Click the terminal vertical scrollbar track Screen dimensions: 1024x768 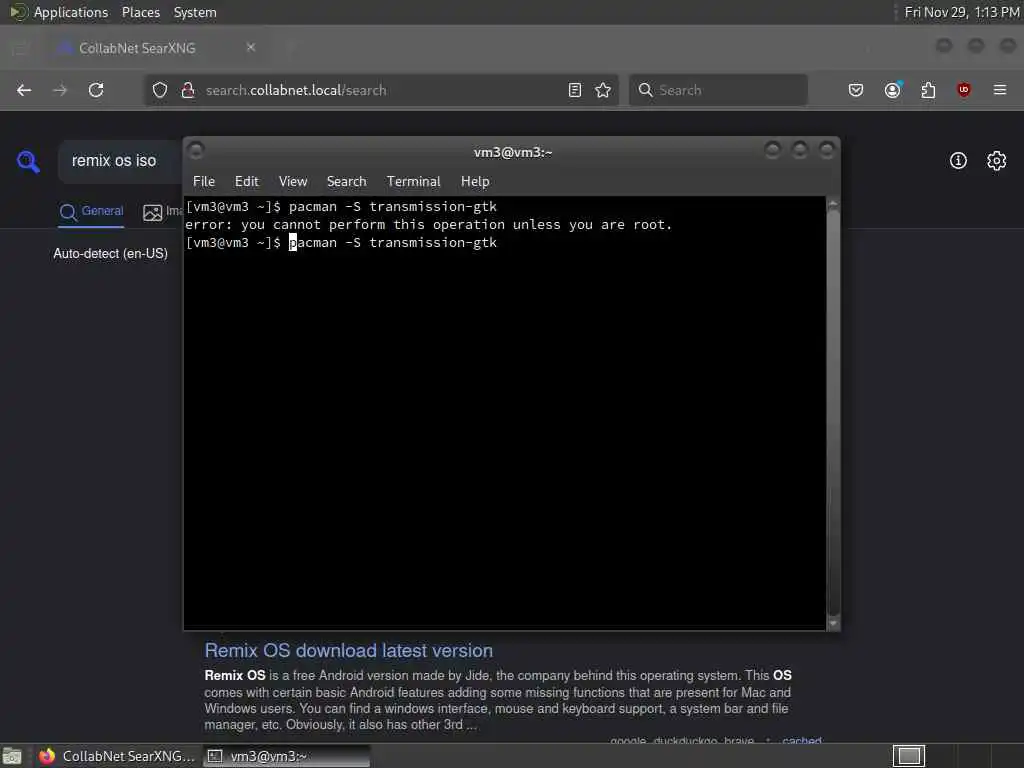[833, 413]
